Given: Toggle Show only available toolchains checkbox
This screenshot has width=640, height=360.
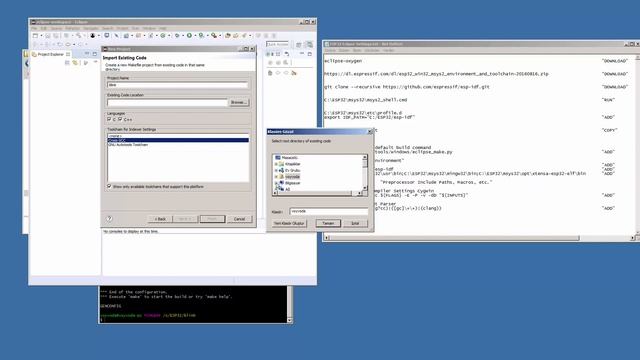Looking at the screenshot, I should pyautogui.click(x=109, y=186).
